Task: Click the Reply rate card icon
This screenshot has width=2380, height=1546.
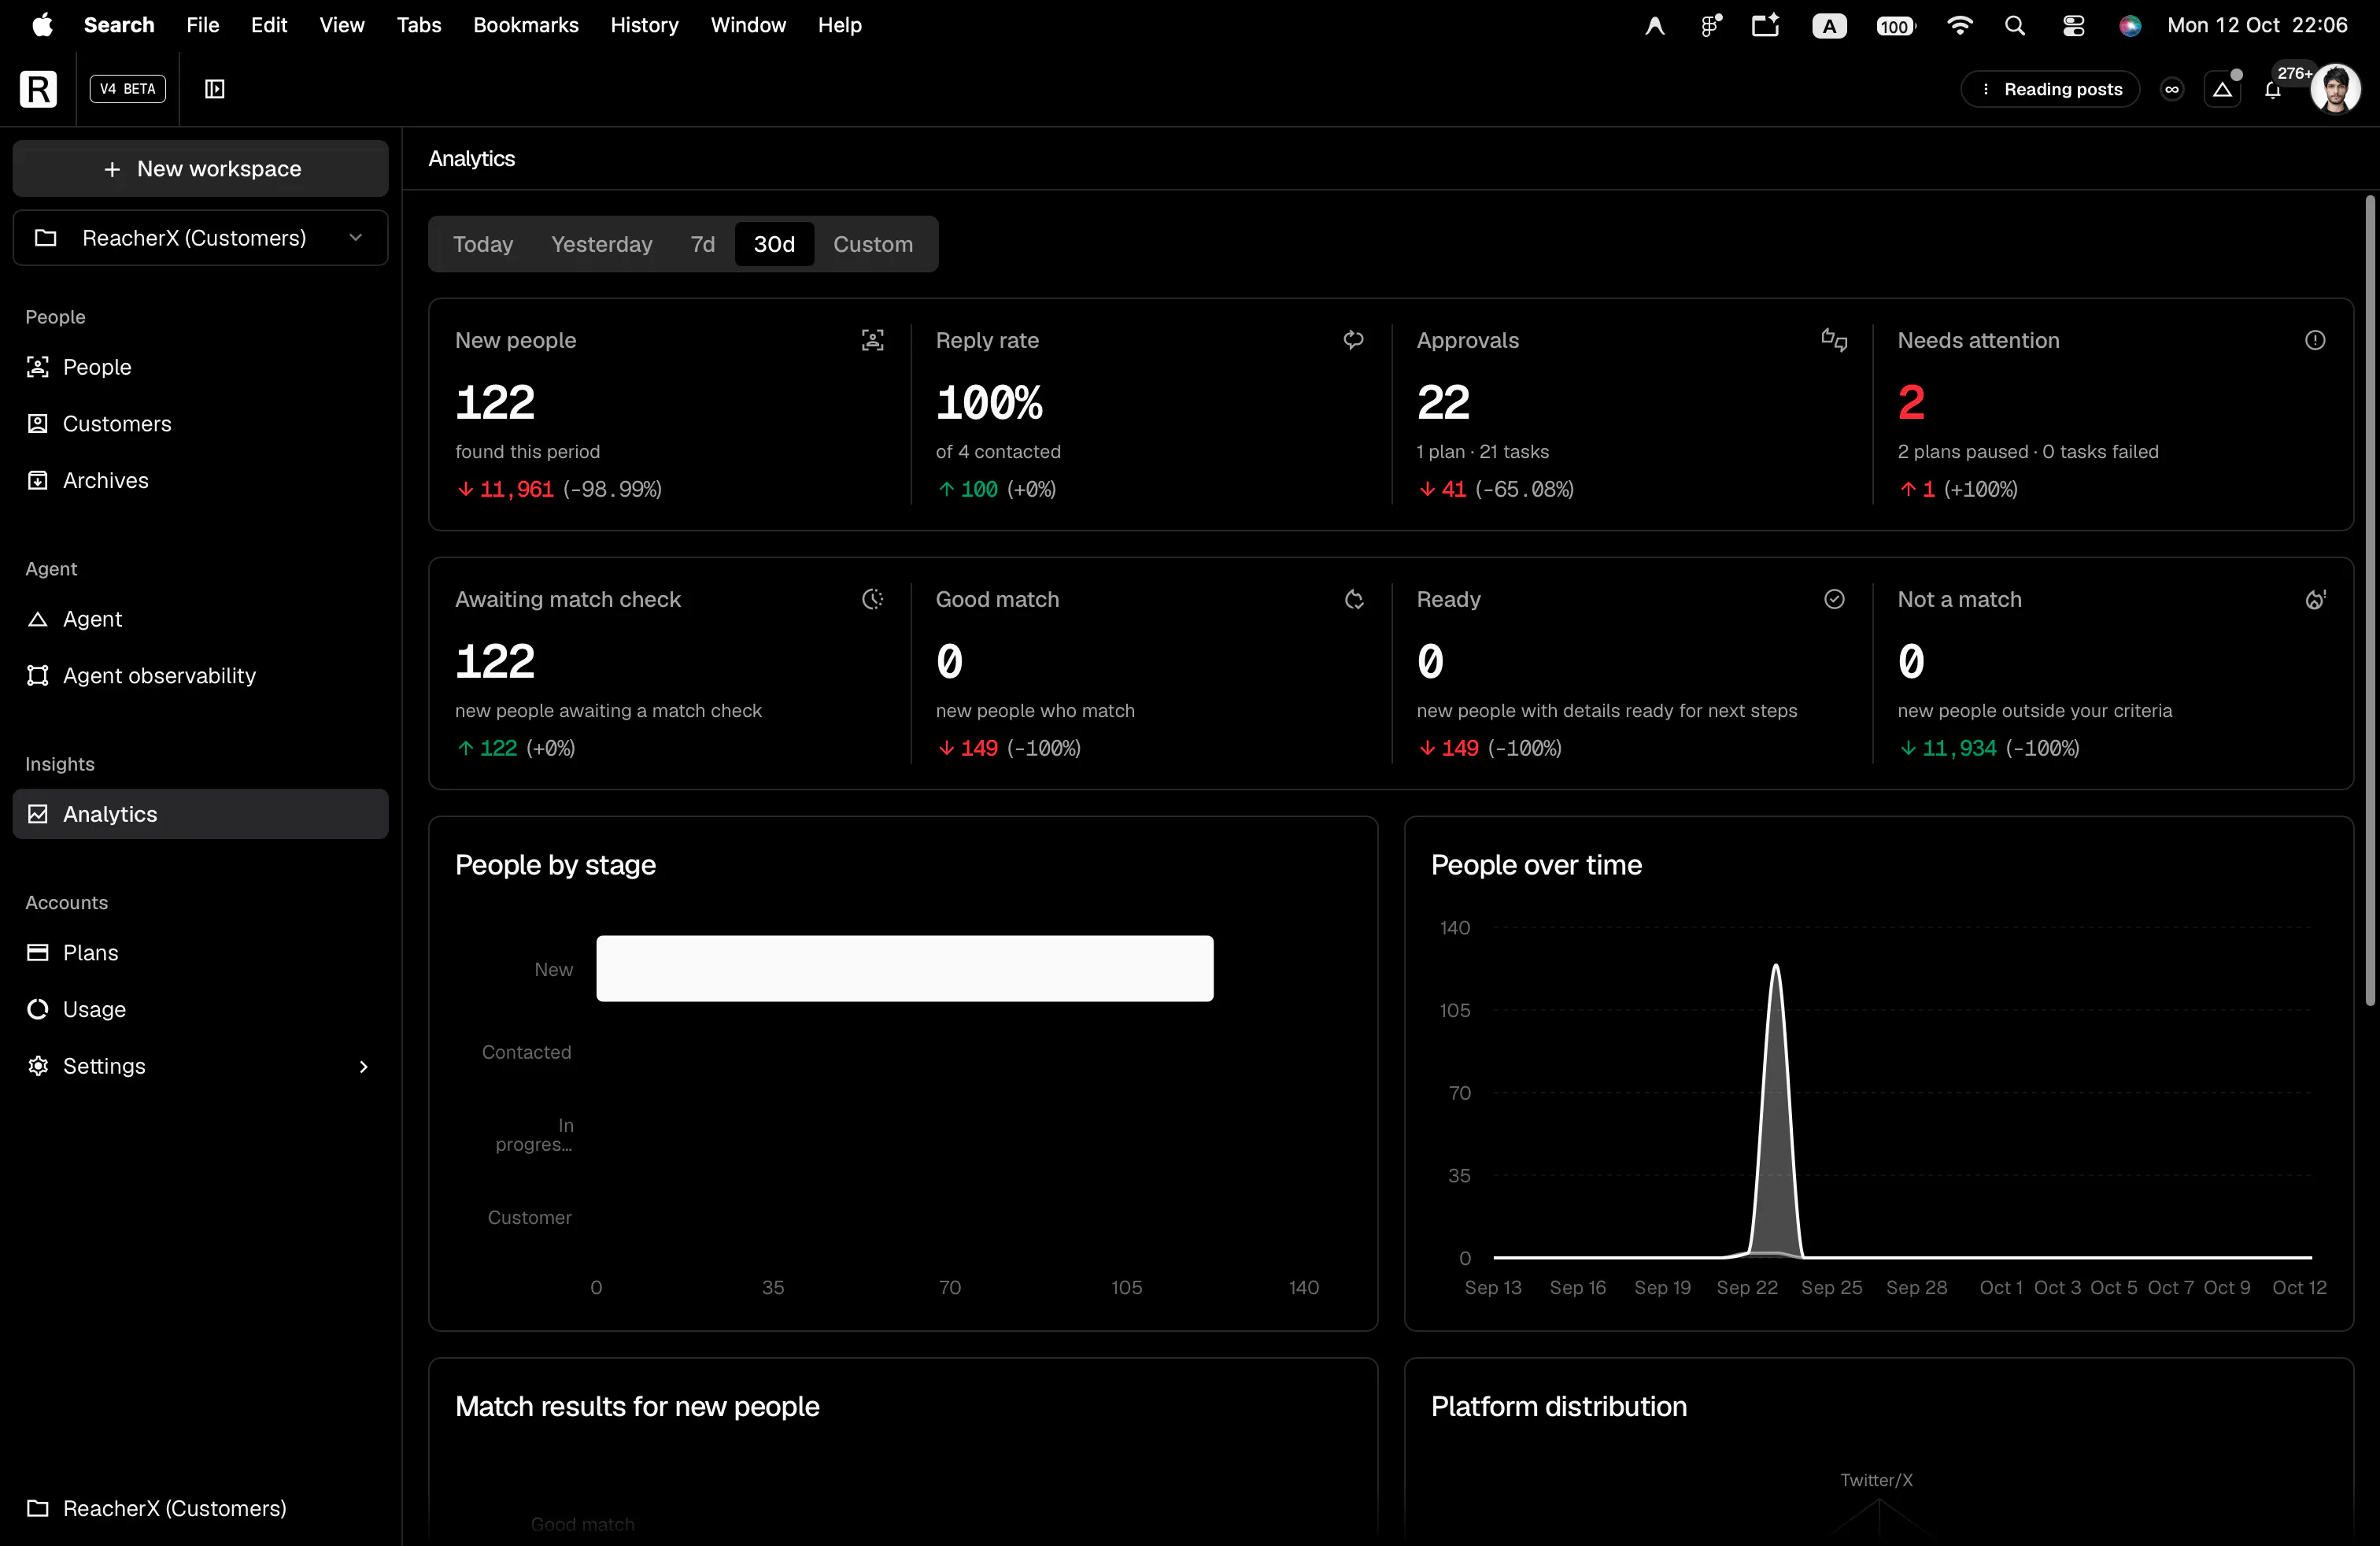Action: [x=1353, y=340]
